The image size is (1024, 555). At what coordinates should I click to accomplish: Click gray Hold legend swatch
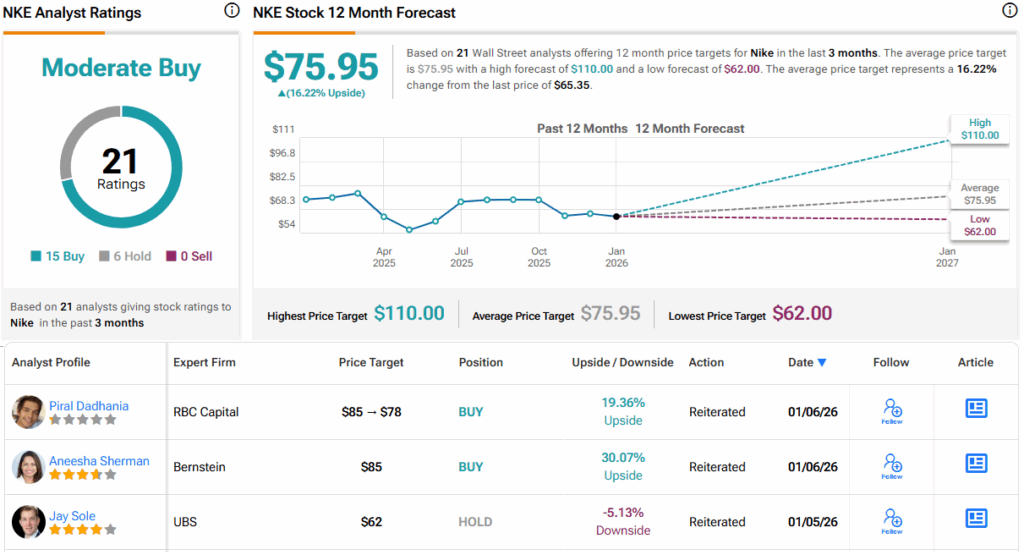pyautogui.click(x=103, y=256)
